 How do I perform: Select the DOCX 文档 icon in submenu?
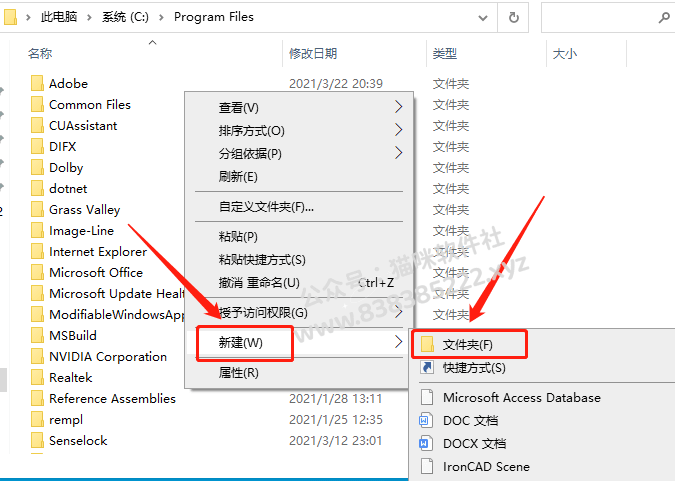point(425,443)
